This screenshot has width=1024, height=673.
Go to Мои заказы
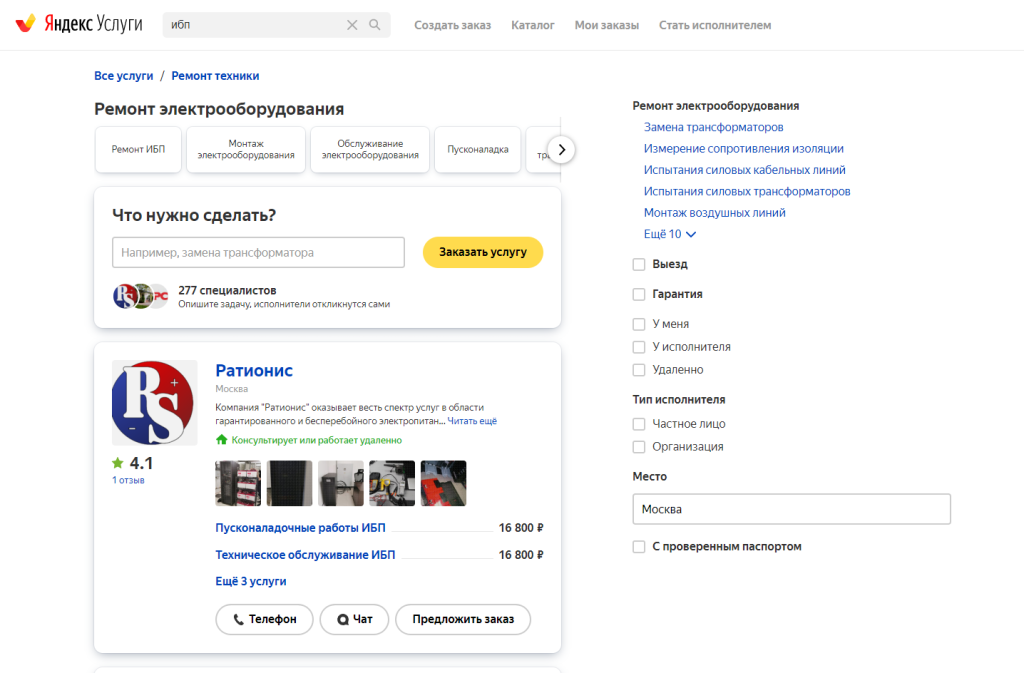607,25
